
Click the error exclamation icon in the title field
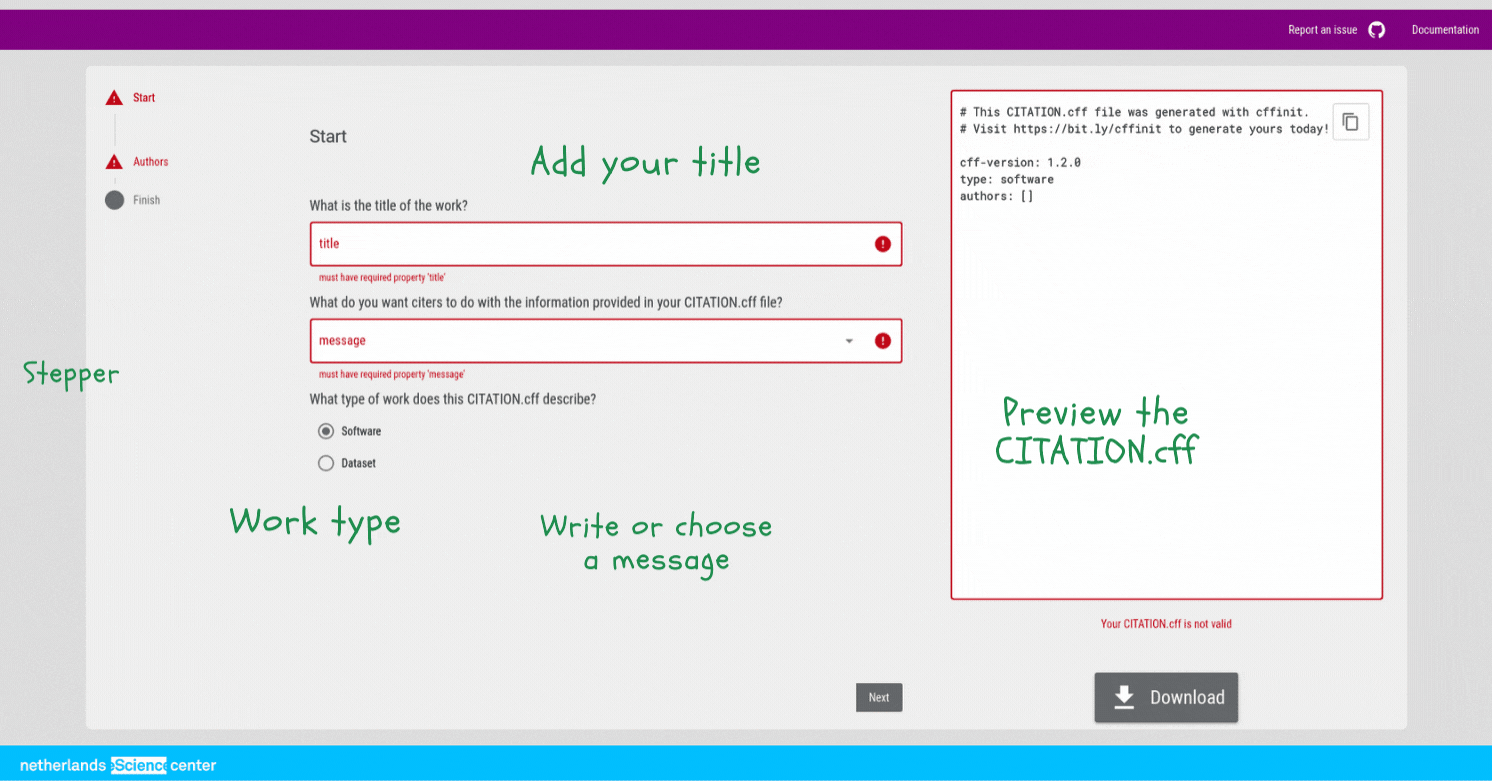point(882,243)
